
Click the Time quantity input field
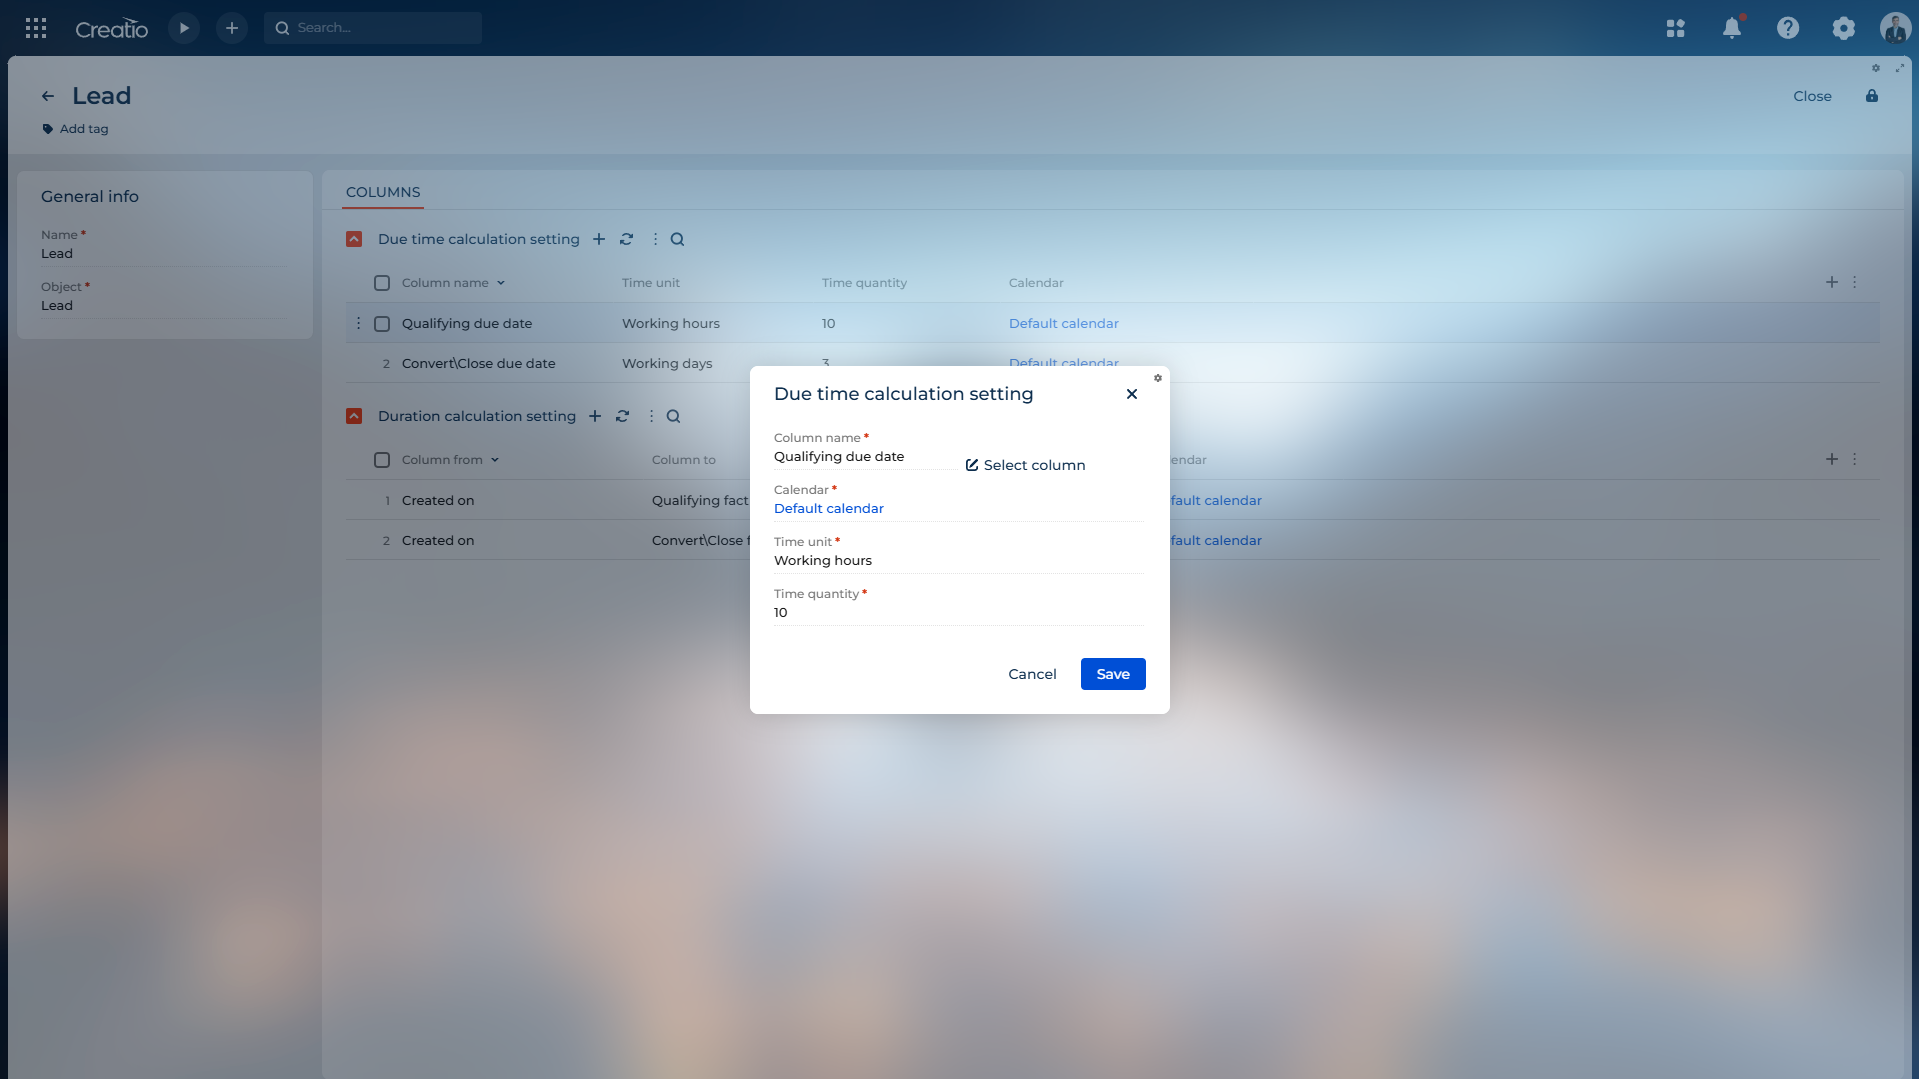tap(957, 613)
